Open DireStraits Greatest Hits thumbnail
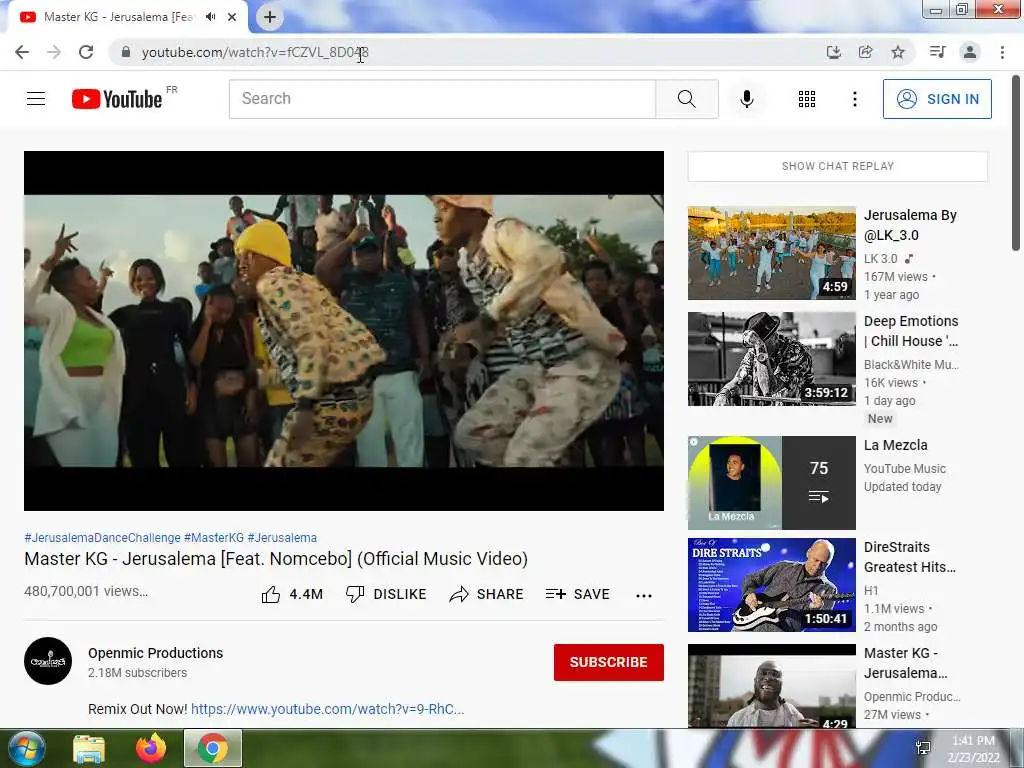Viewport: 1024px width, 768px height. (771, 584)
